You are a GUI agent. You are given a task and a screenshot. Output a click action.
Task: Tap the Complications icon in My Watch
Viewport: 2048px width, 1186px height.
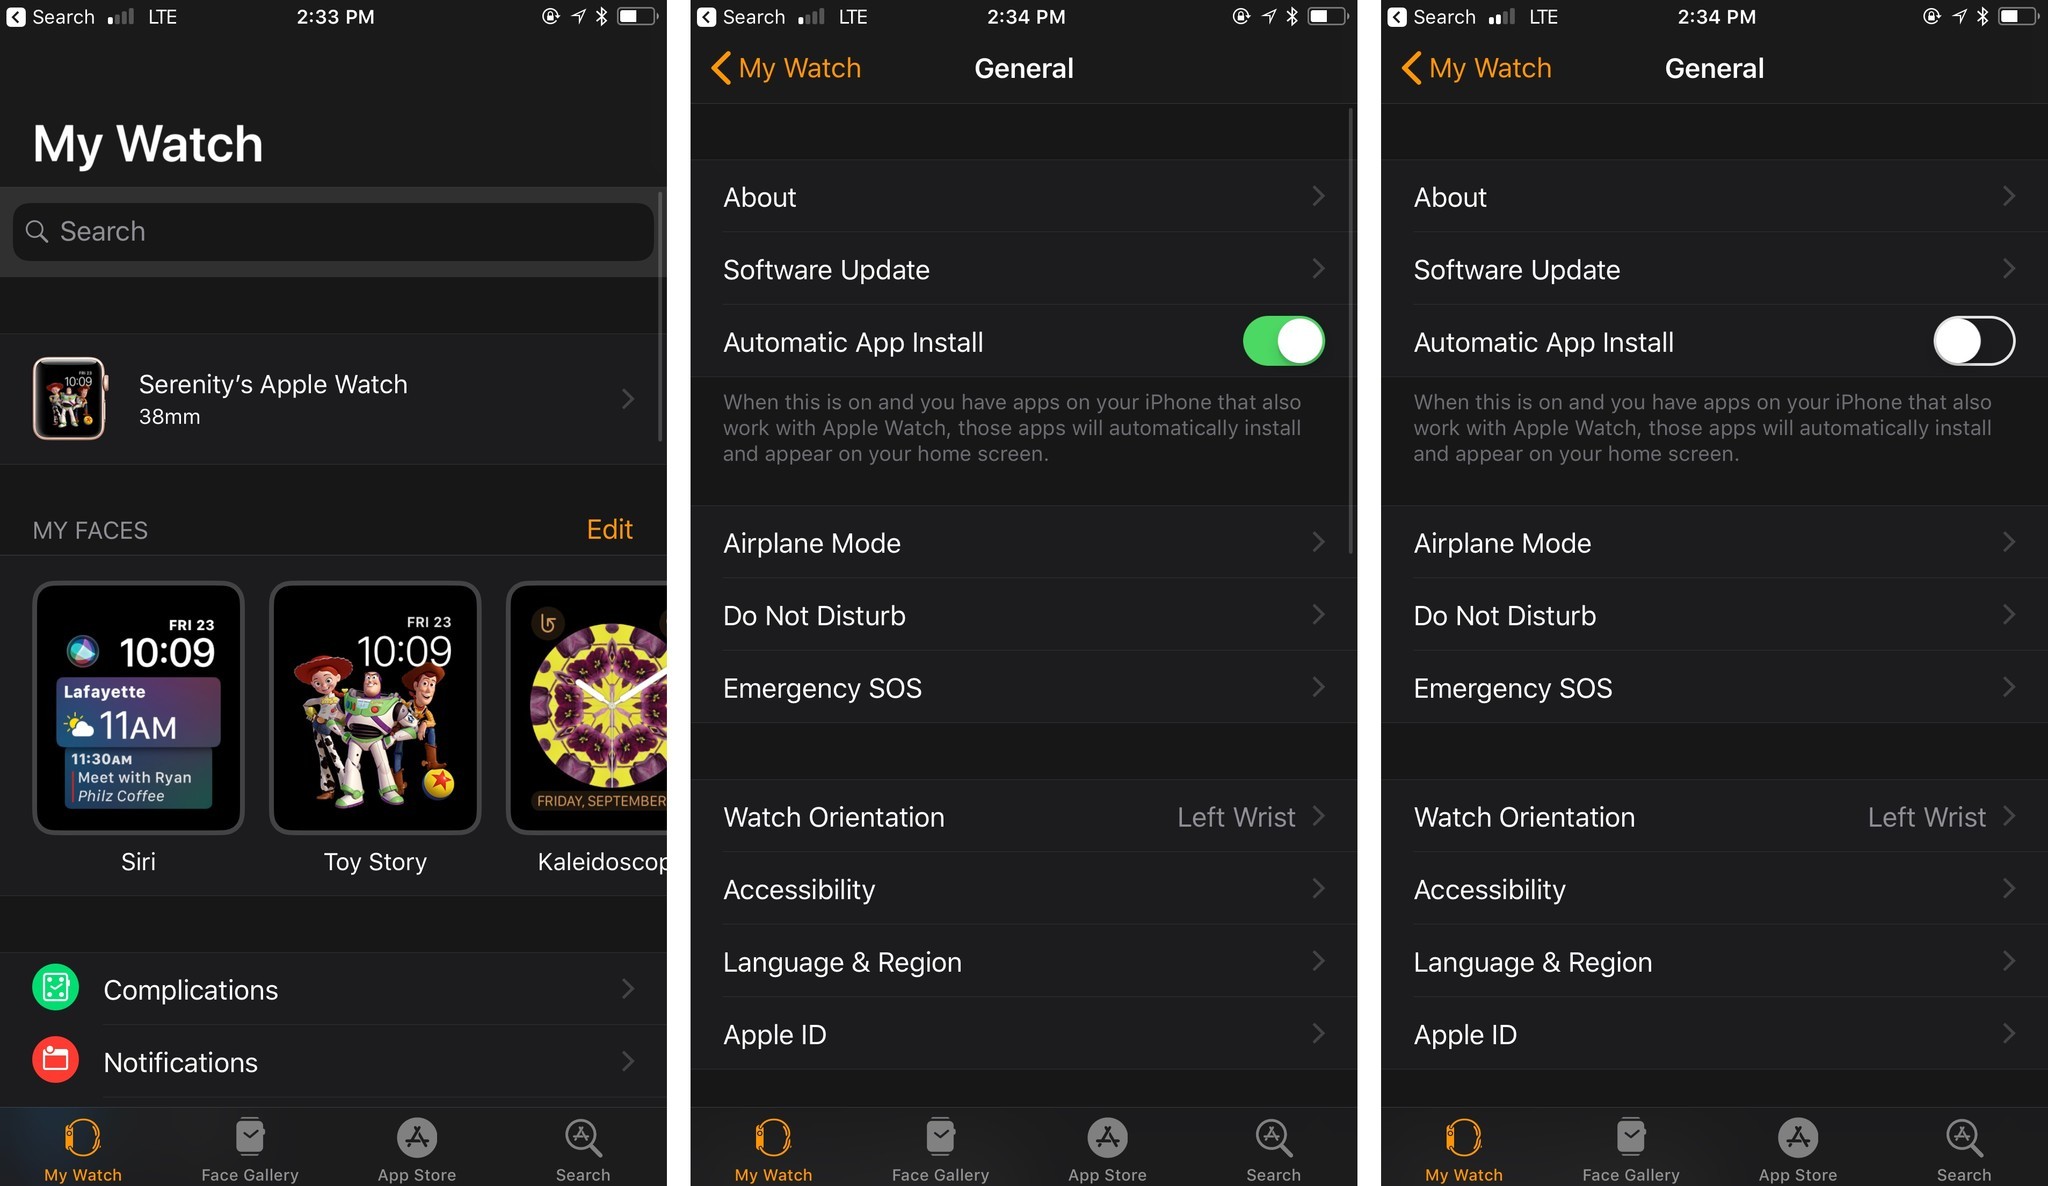pyautogui.click(x=54, y=988)
